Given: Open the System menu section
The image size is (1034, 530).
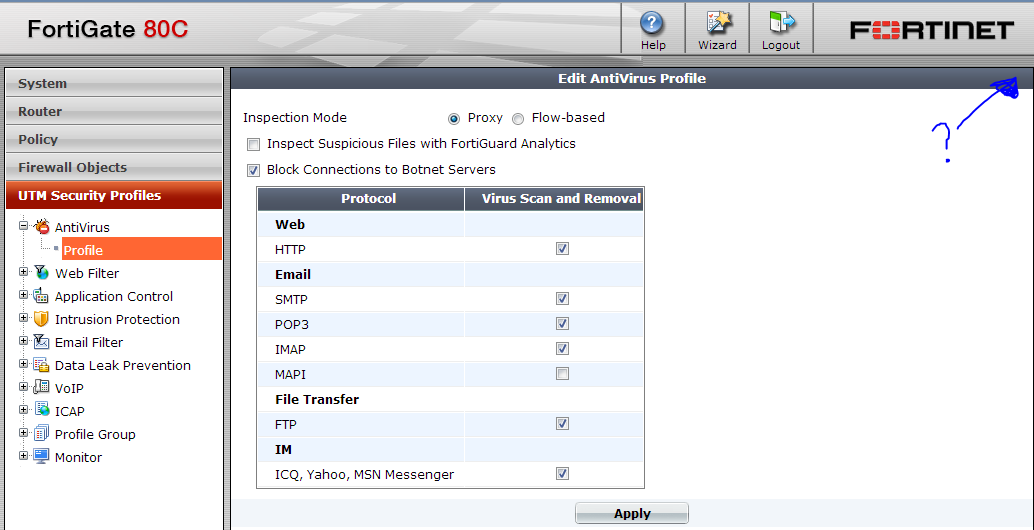Looking at the screenshot, I should [114, 83].
